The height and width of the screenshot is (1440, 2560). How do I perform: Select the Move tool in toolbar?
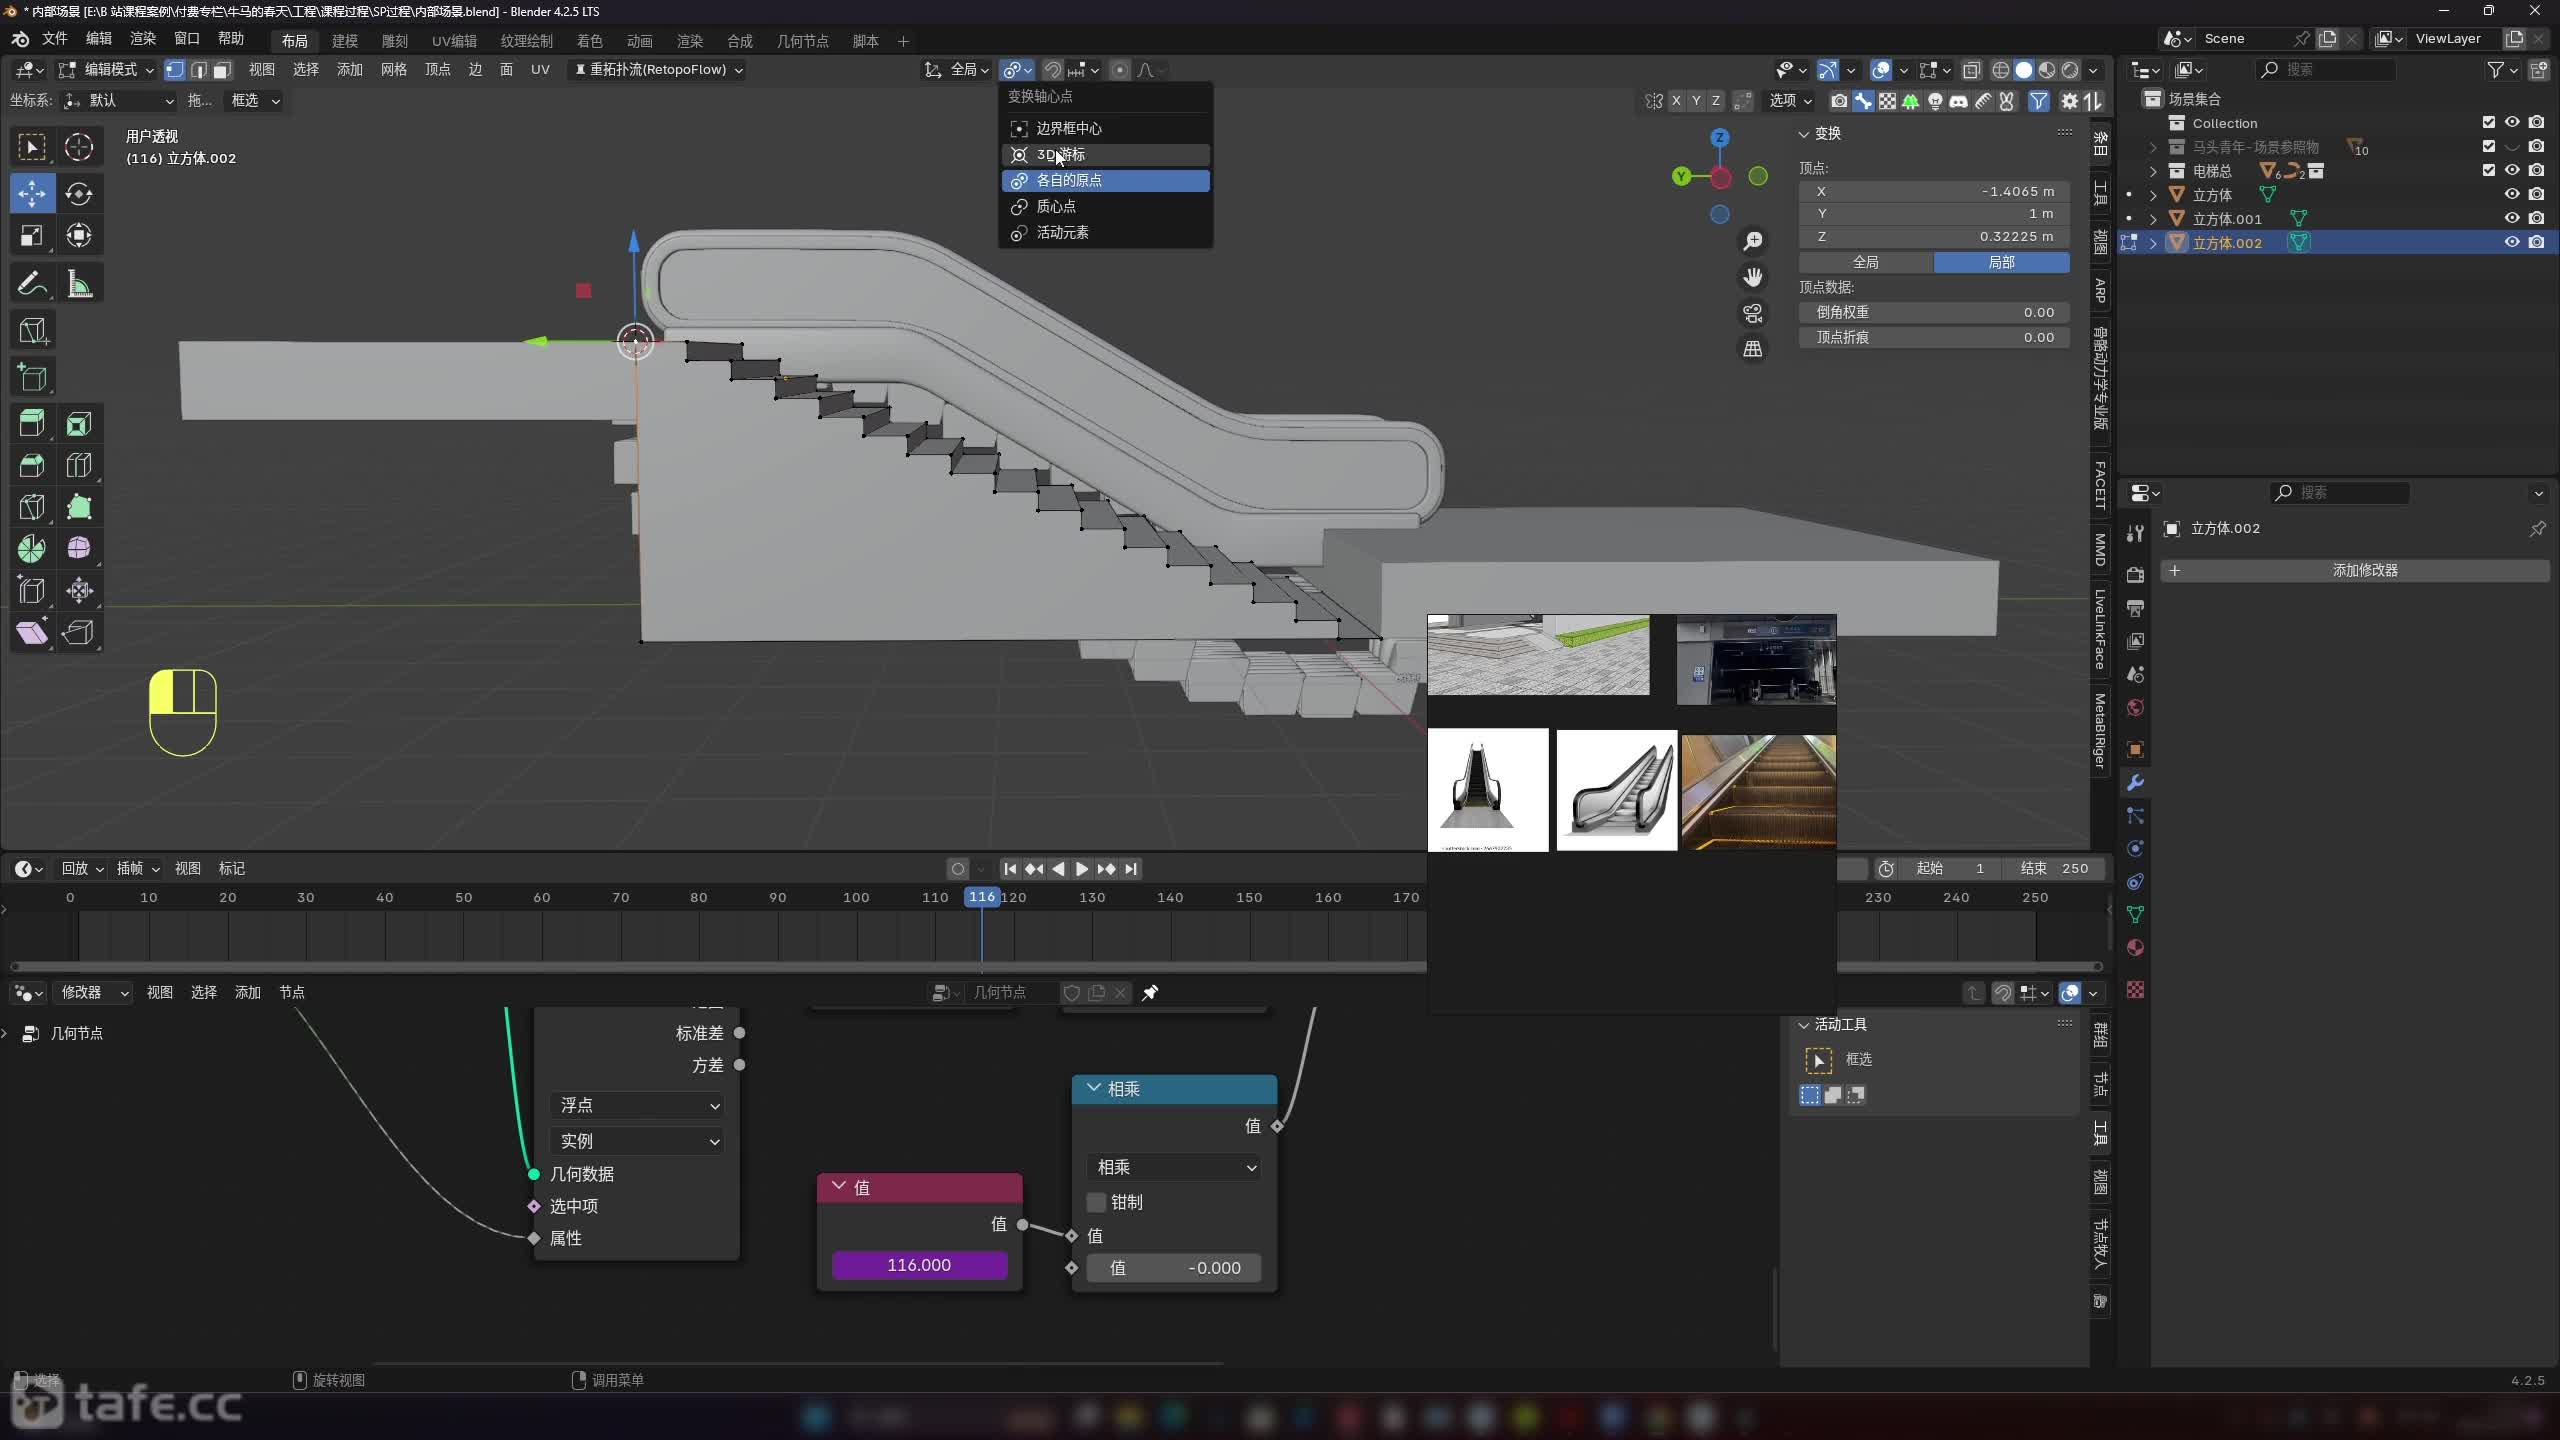tap(32, 193)
